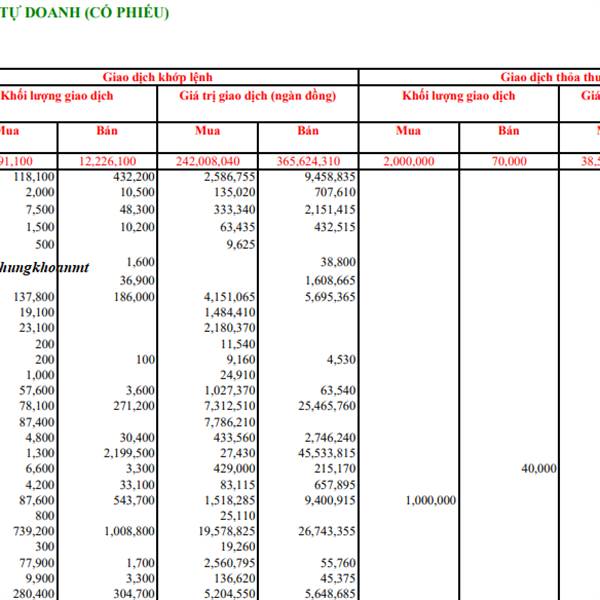Click cell 24,910
The width and height of the screenshot is (600, 600).
(x=238, y=375)
